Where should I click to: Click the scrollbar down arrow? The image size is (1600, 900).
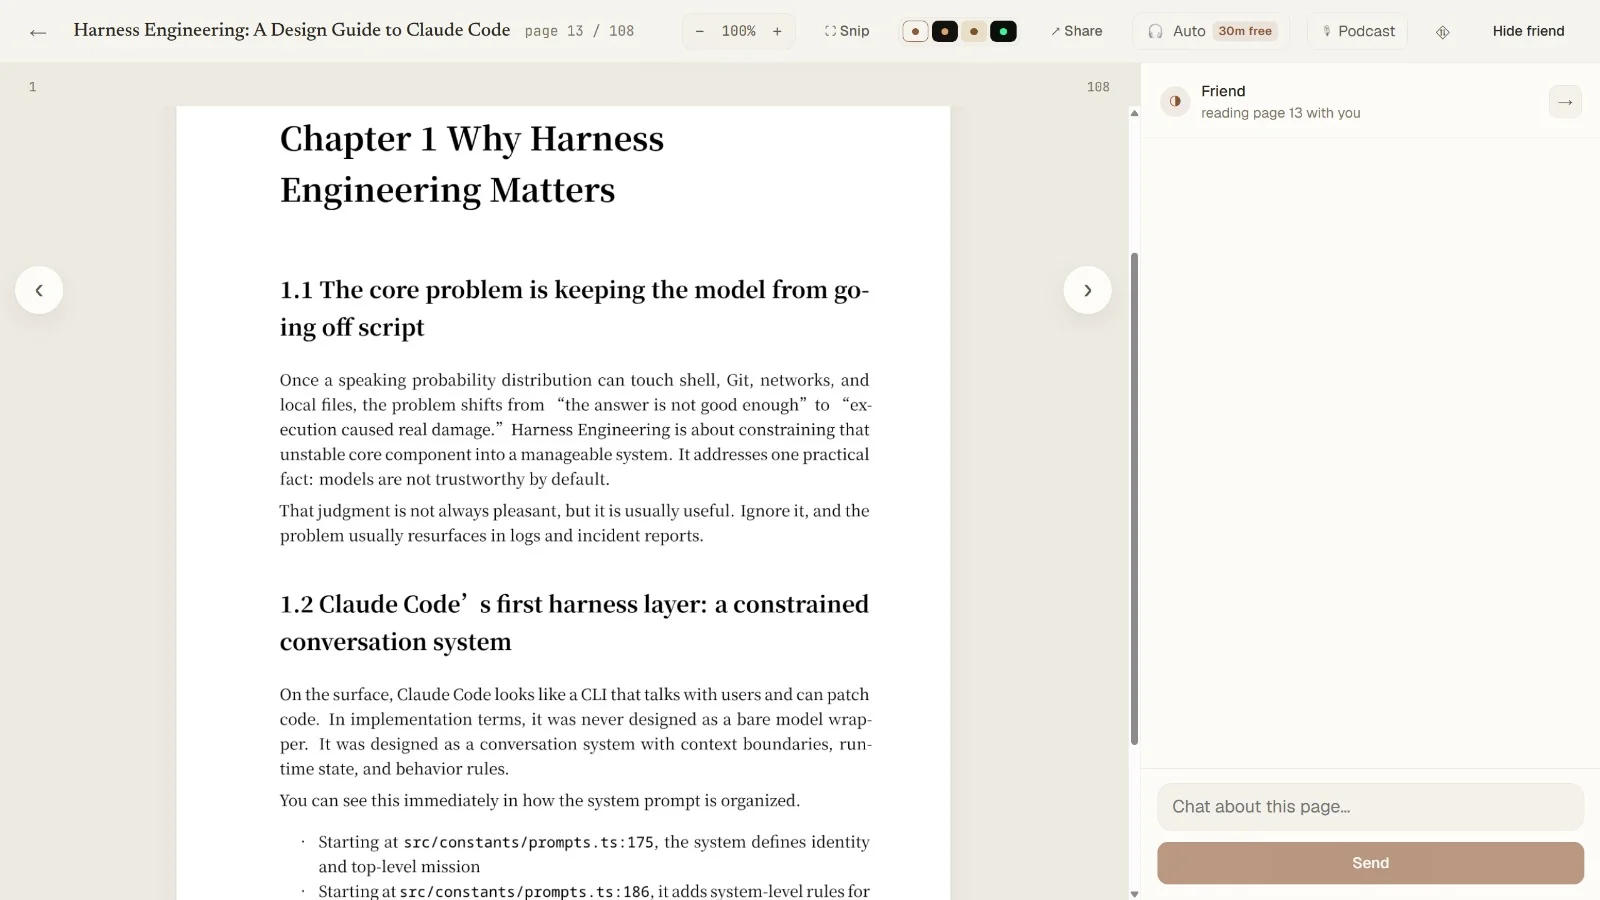click(1134, 893)
